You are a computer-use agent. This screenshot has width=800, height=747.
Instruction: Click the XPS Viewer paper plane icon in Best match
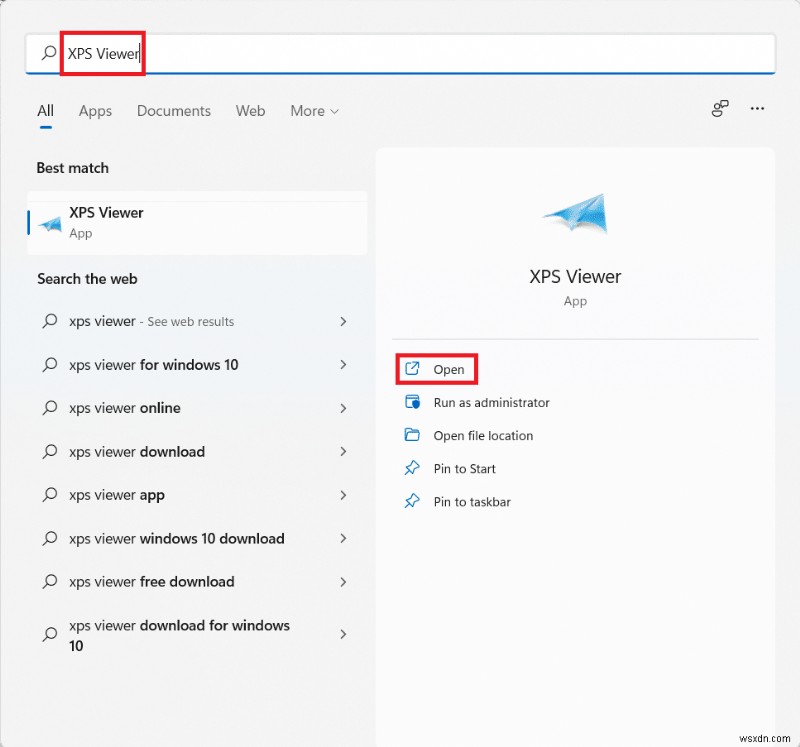coord(50,223)
